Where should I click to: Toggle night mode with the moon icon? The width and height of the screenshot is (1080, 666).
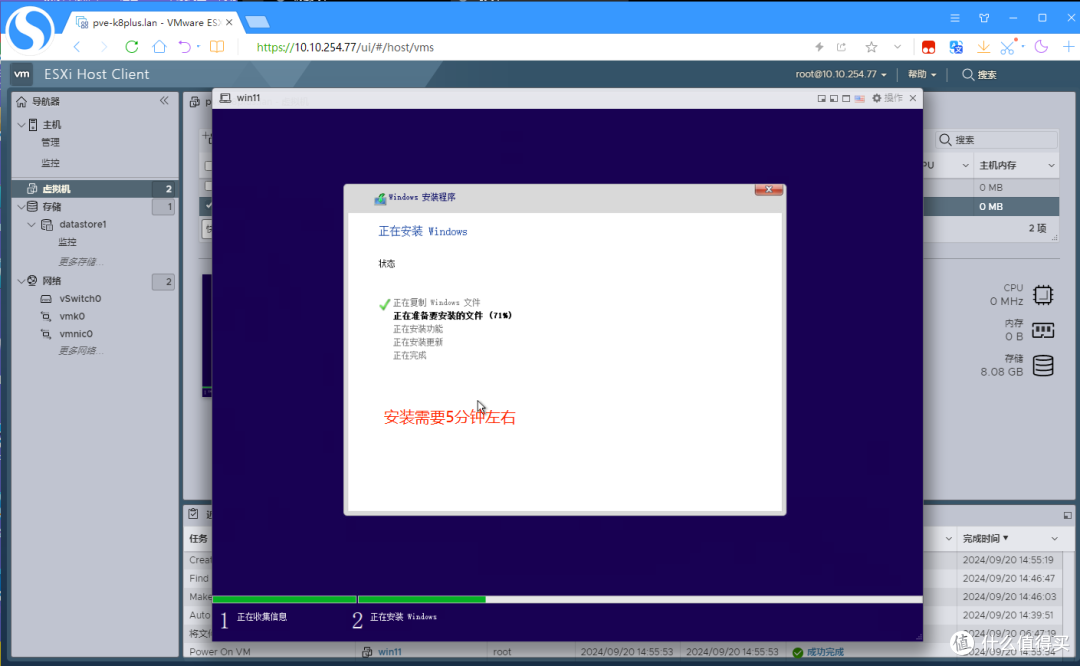coord(1041,47)
